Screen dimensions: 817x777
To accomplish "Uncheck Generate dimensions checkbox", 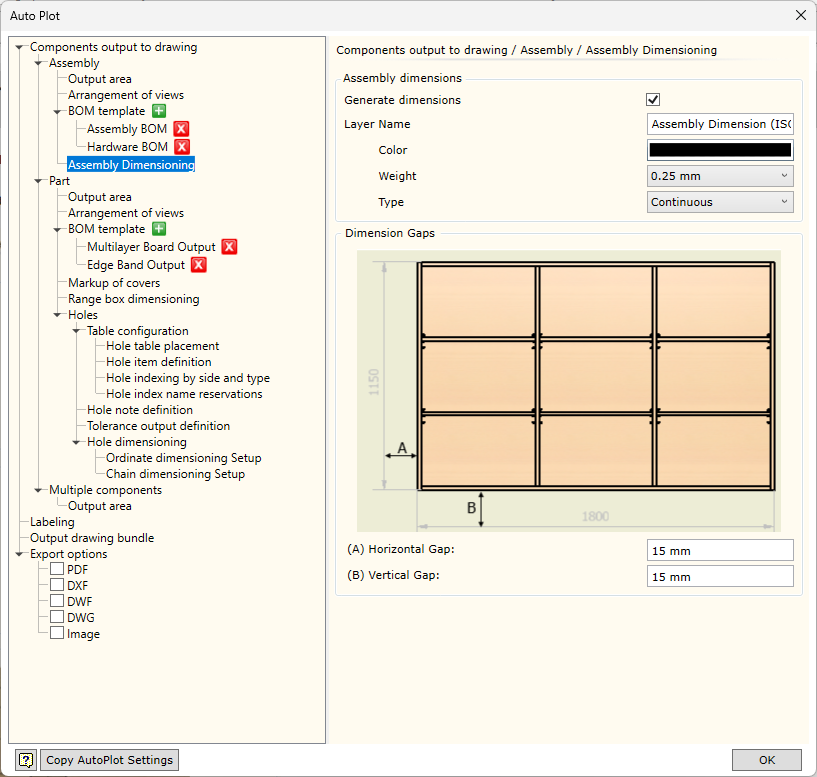I will click(x=653, y=100).
